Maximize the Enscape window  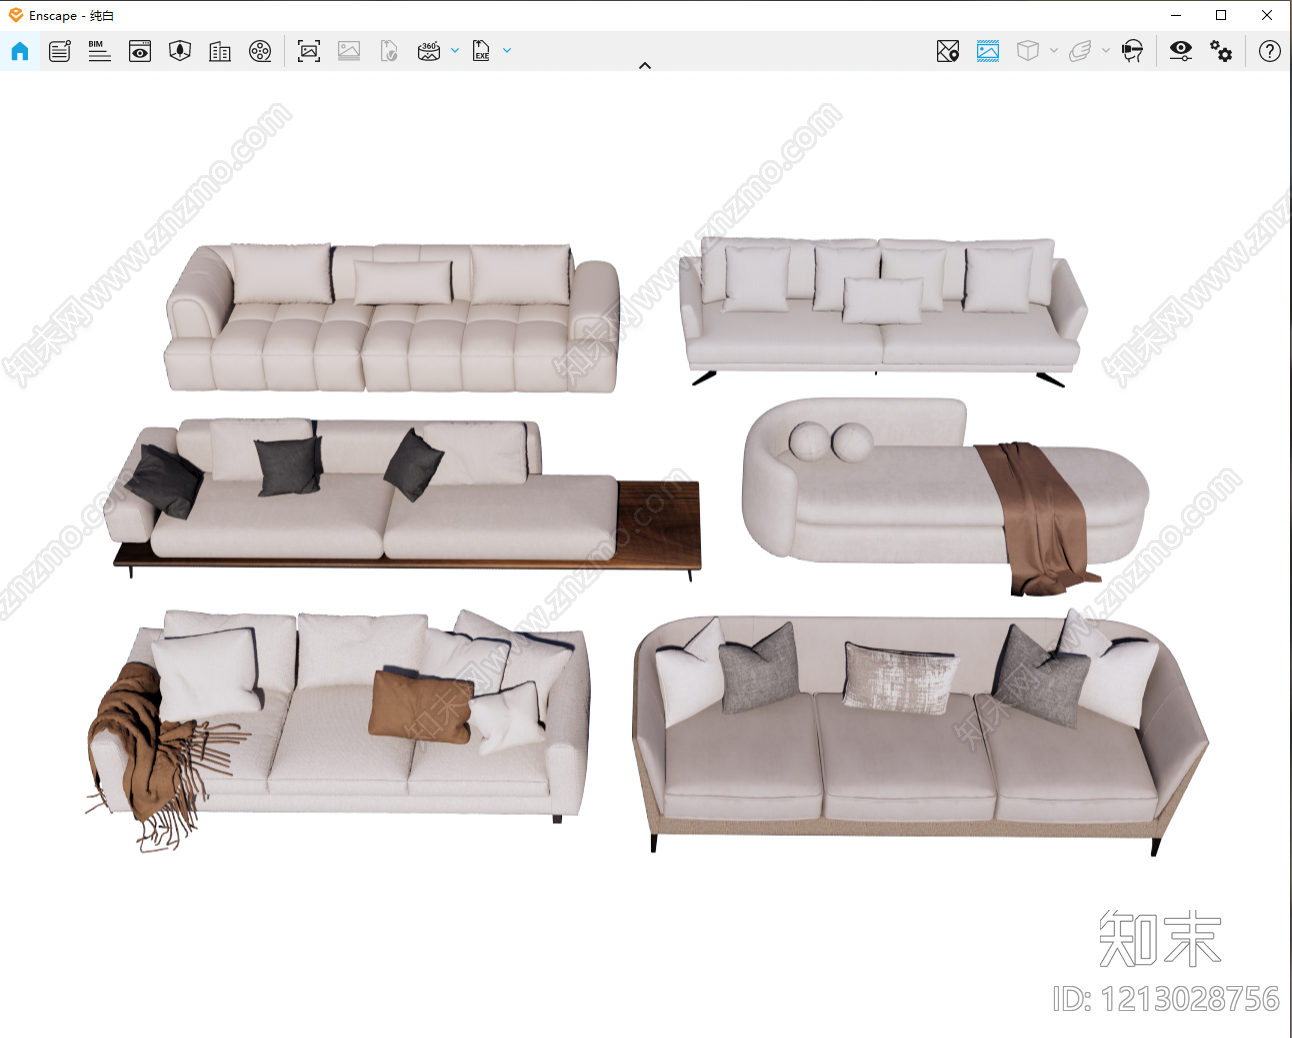pyautogui.click(x=1221, y=15)
